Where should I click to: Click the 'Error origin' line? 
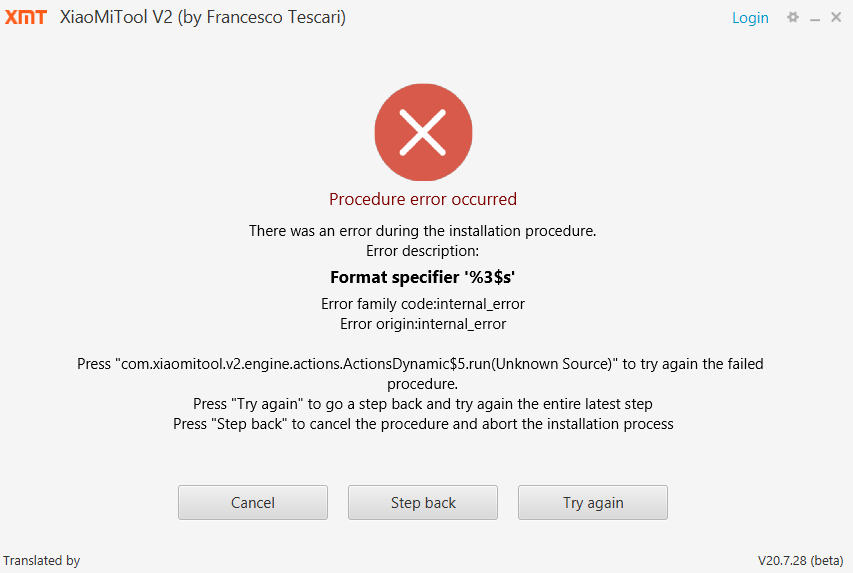point(423,324)
